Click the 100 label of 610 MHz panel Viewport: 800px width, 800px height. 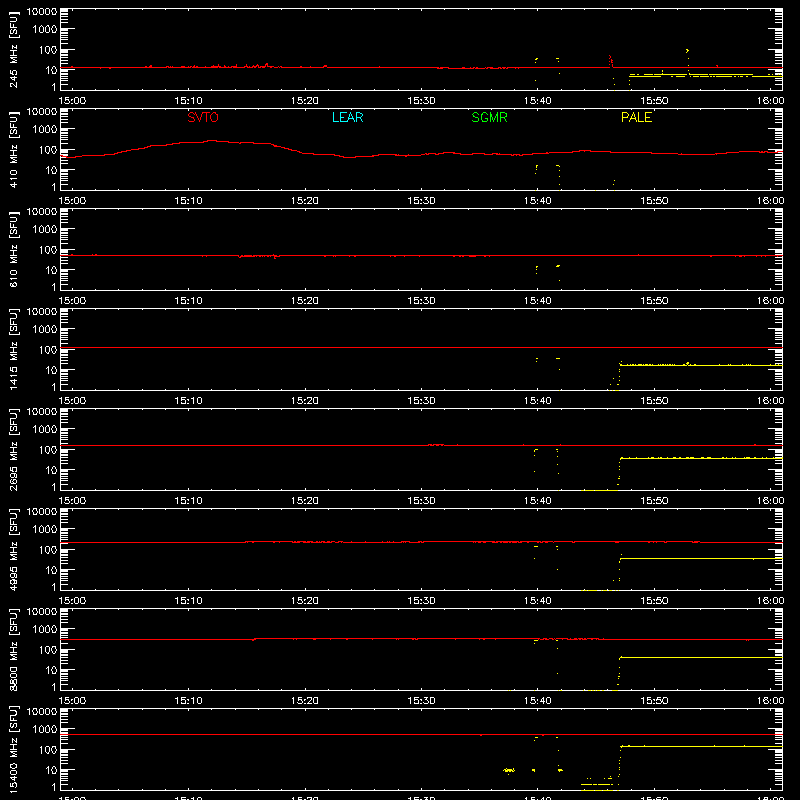[48, 249]
